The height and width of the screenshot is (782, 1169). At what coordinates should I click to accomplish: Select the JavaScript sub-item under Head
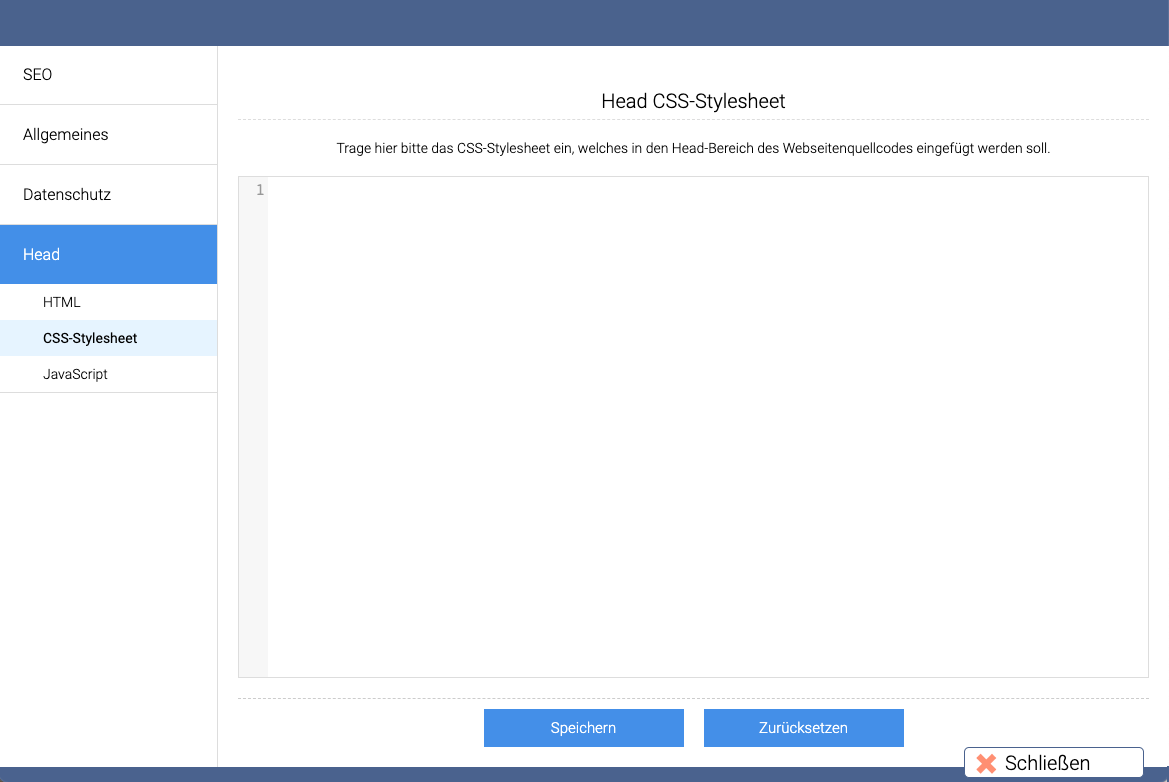point(108,373)
